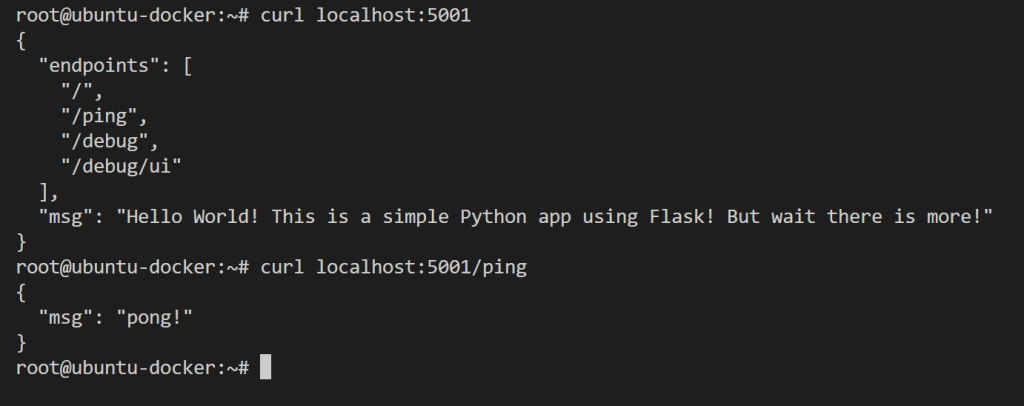Click the last empty "root@ubuntu-docker:~#" prompt
Image resolution: width=1024 pixels, height=406 pixels.
pyautogui.click(x=132, y=367)
